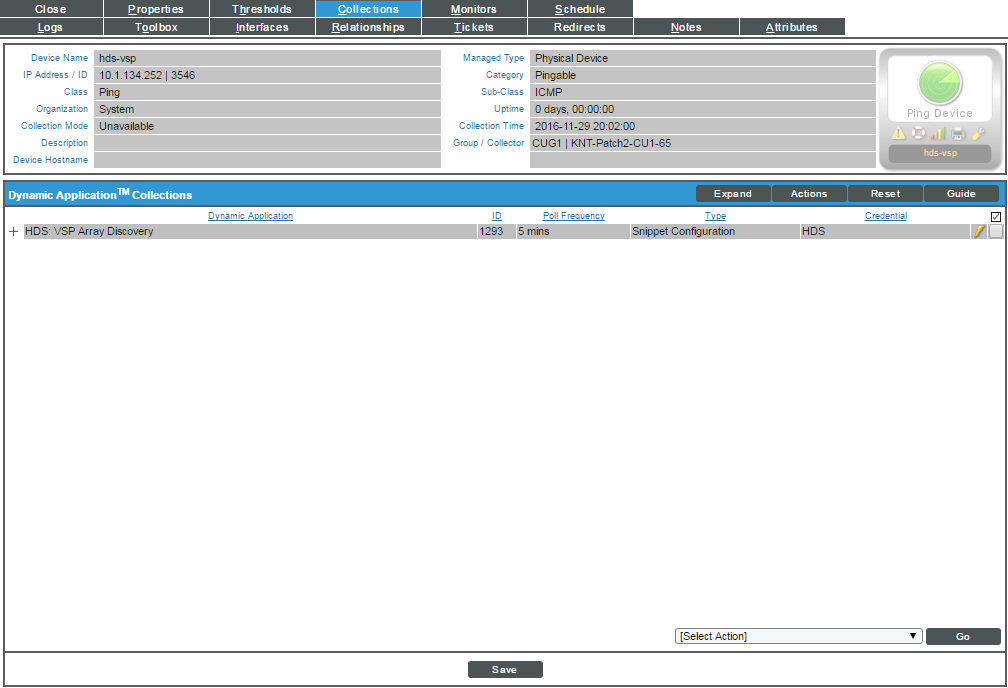Expand the HDS: VSP Array Discovery row
The height and width of the screenshot is (688, 1008).
click(x=11, y=231)
